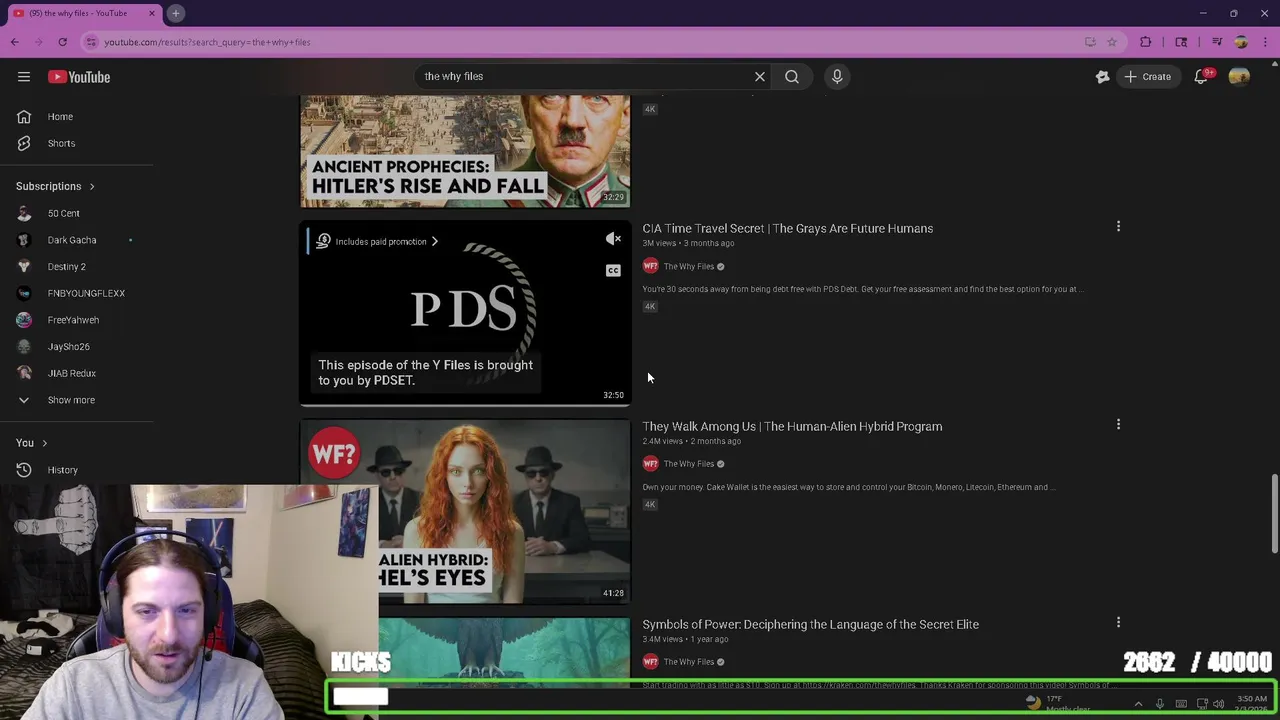Show hidden system tray icons with the chevron

(1138, 704)
